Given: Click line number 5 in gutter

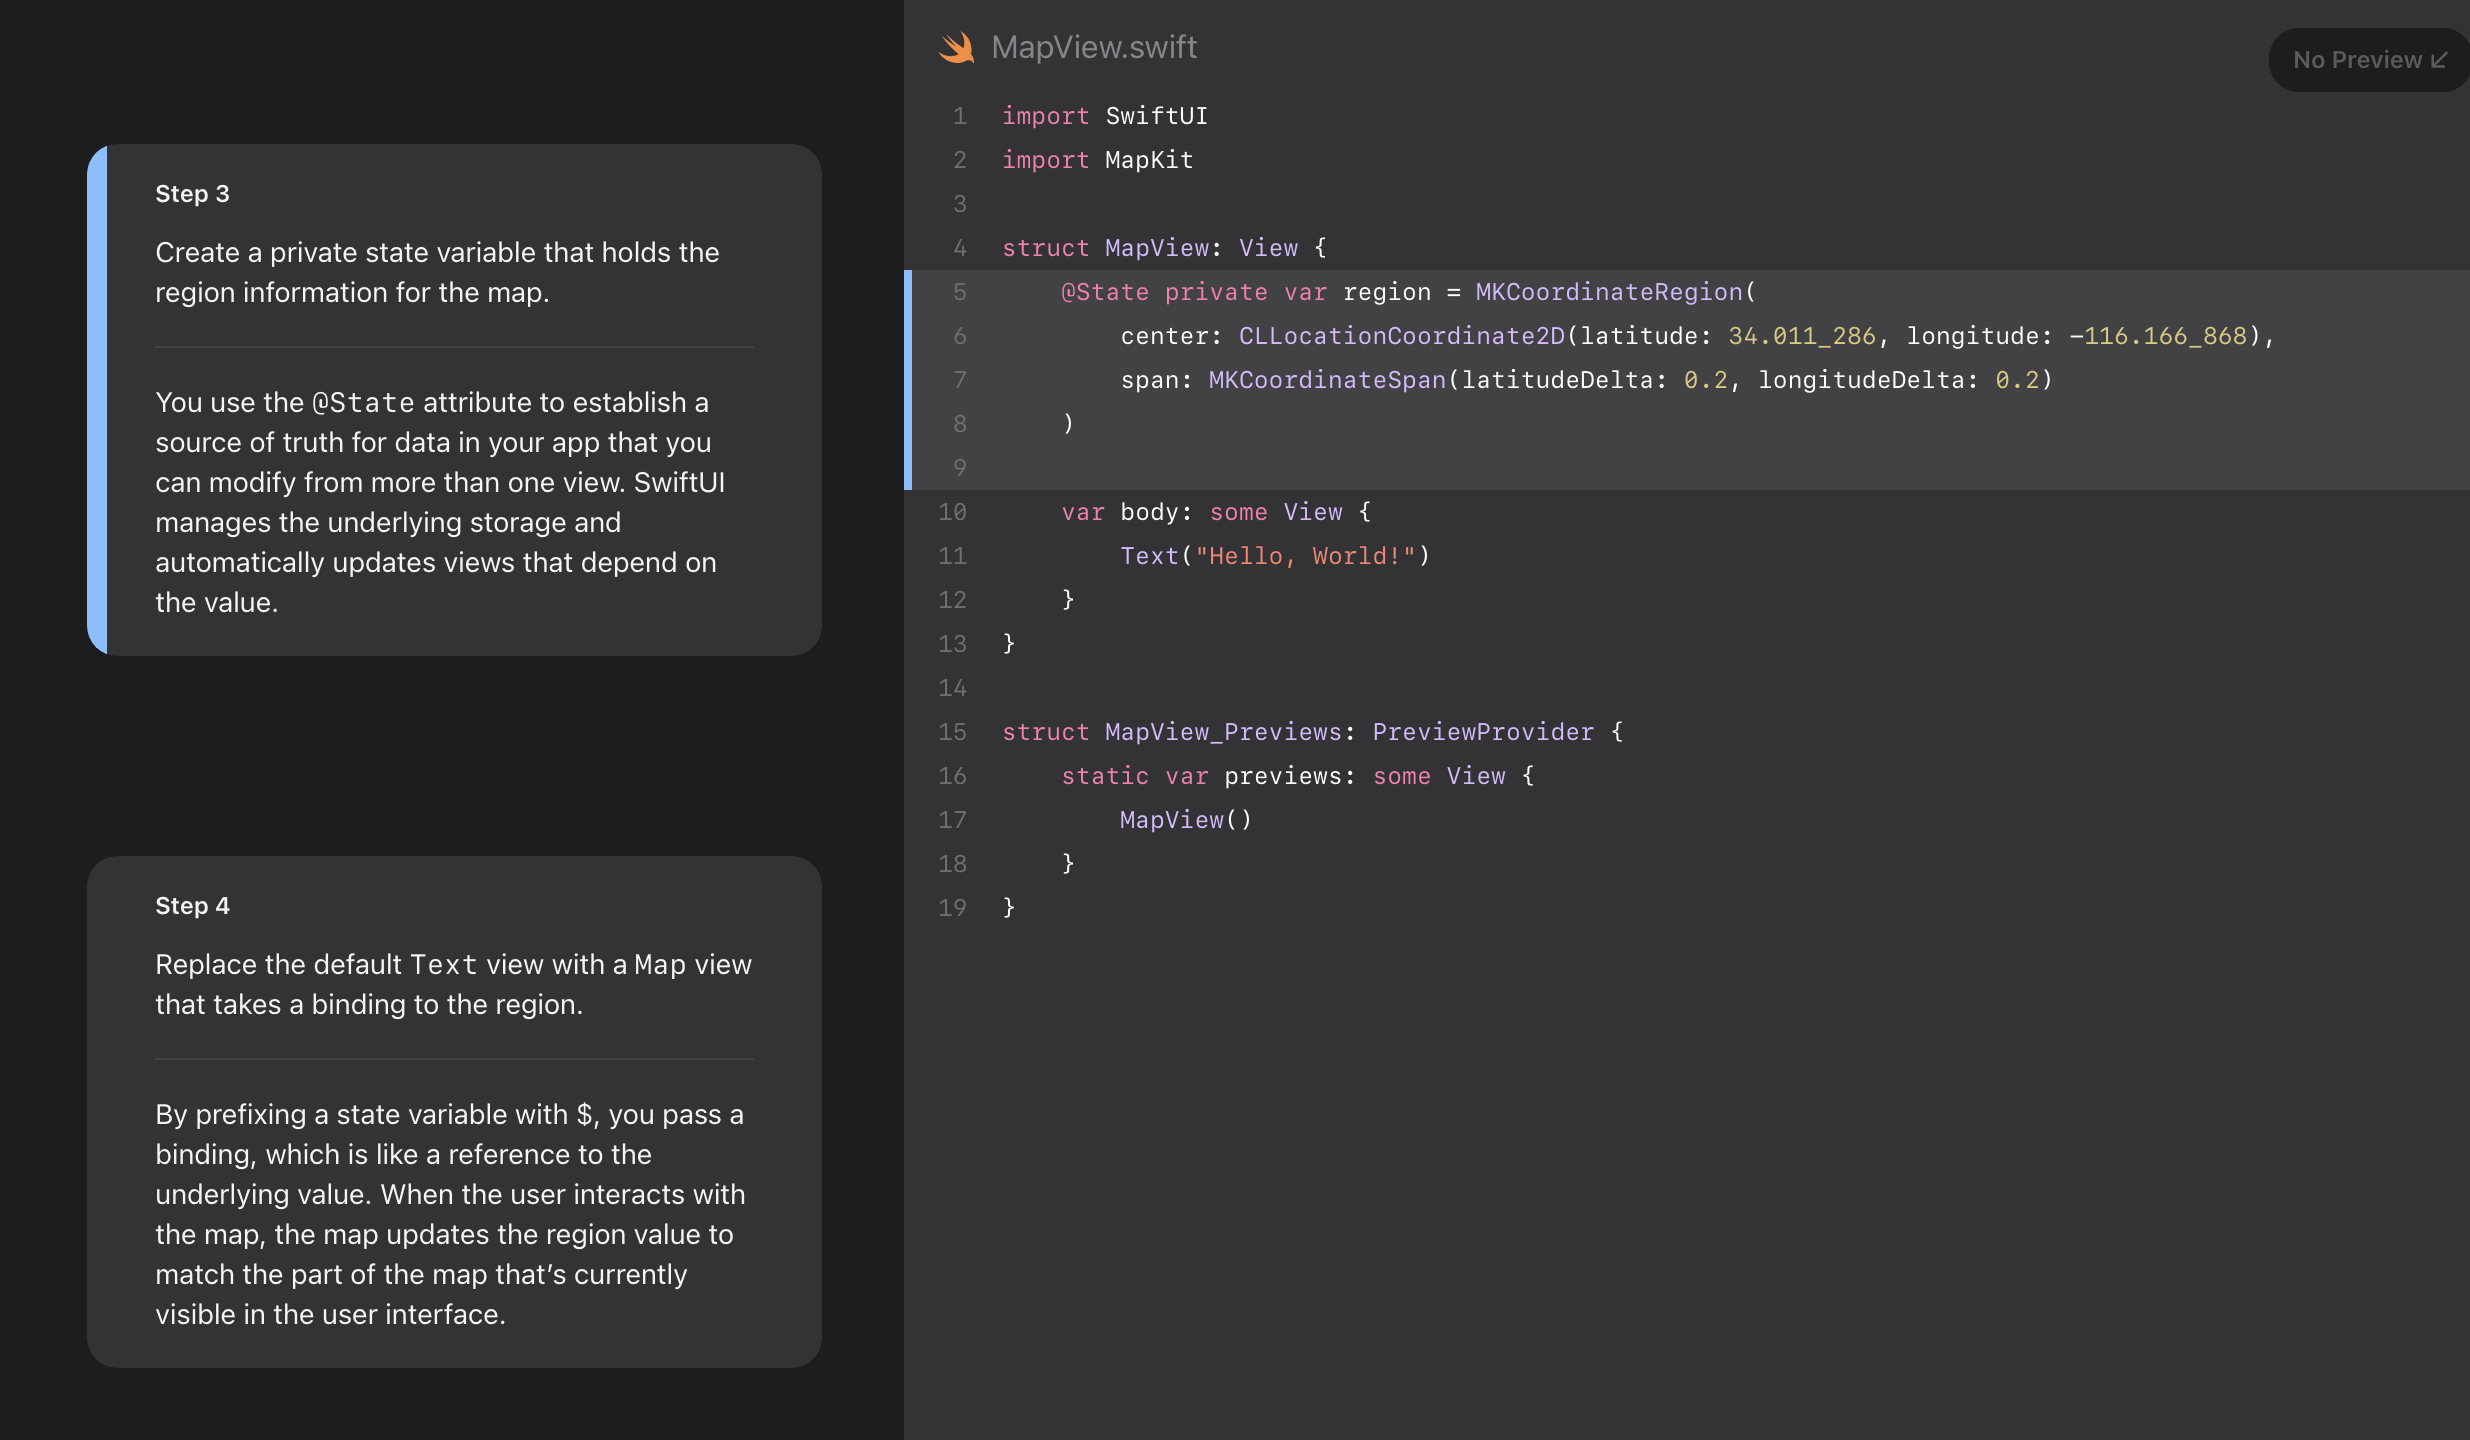Looking at the screenshot, I should click(x=959, y=292).
